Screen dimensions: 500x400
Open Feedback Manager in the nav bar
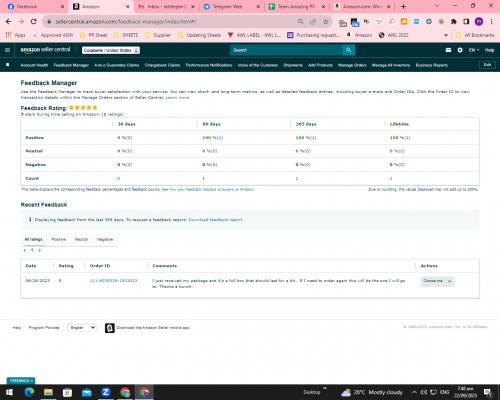71,65
